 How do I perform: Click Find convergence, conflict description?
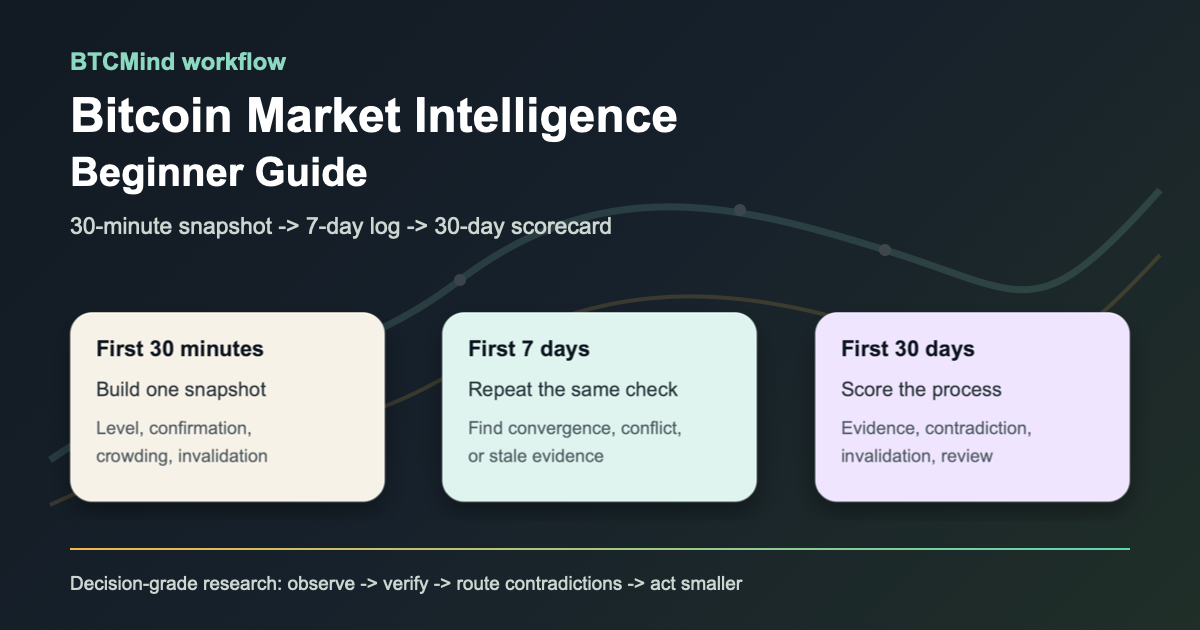pos(575,442)
